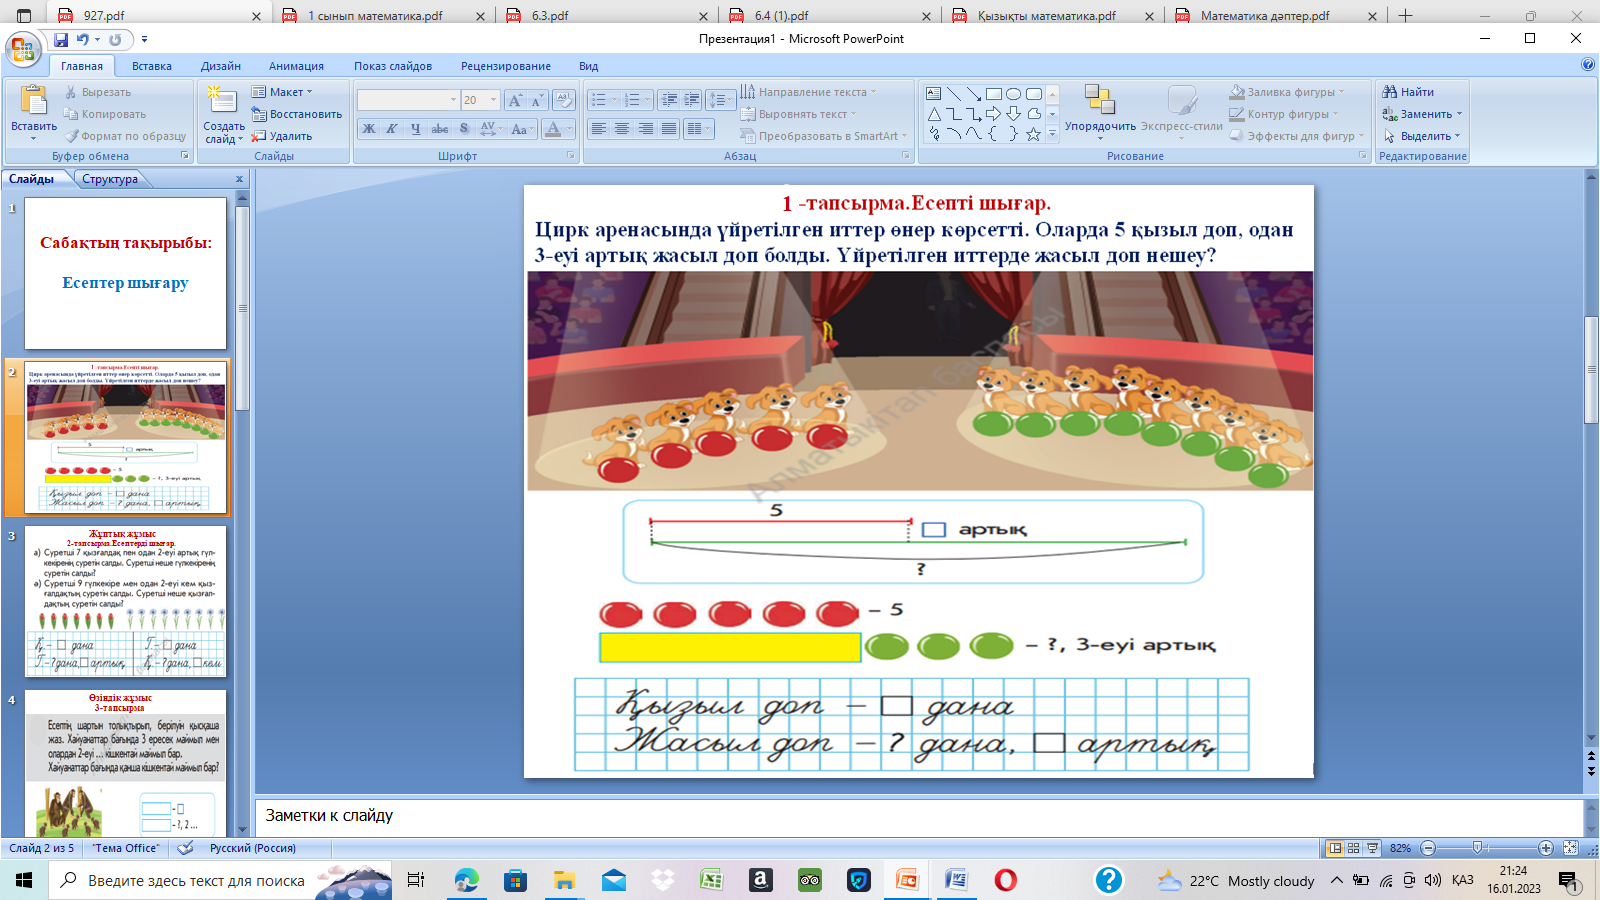This screenshot has width=1600, height=900.
Task: Open the Показ слайдов ribbon tab
Action: [393, 66]
